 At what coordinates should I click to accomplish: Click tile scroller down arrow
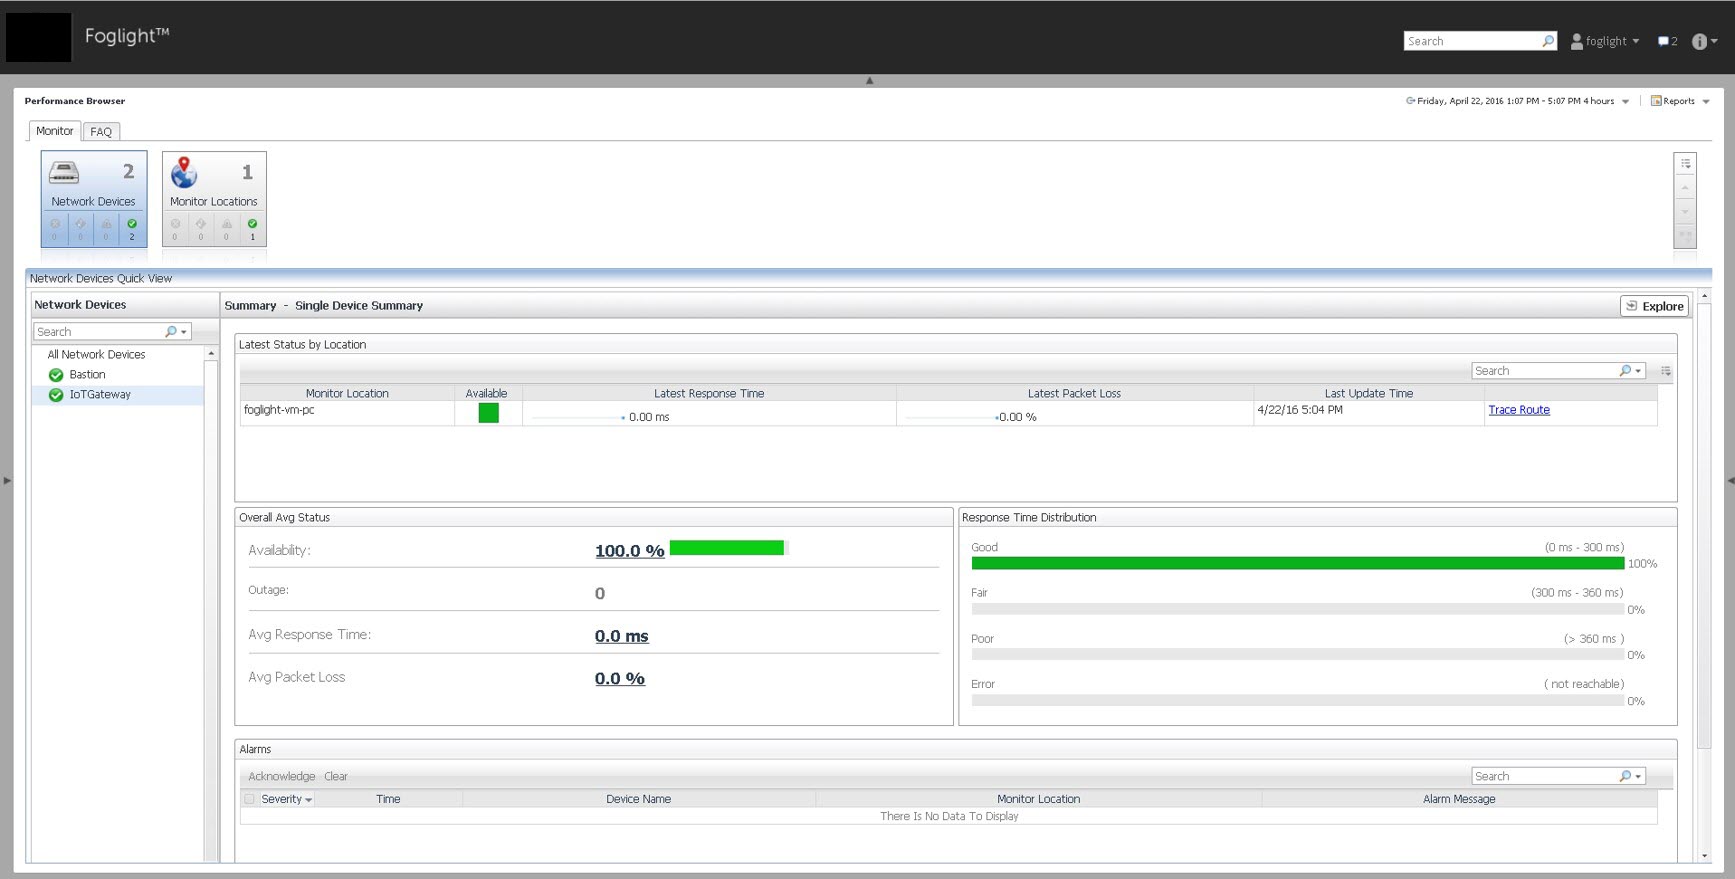(x=1685, y=212)
